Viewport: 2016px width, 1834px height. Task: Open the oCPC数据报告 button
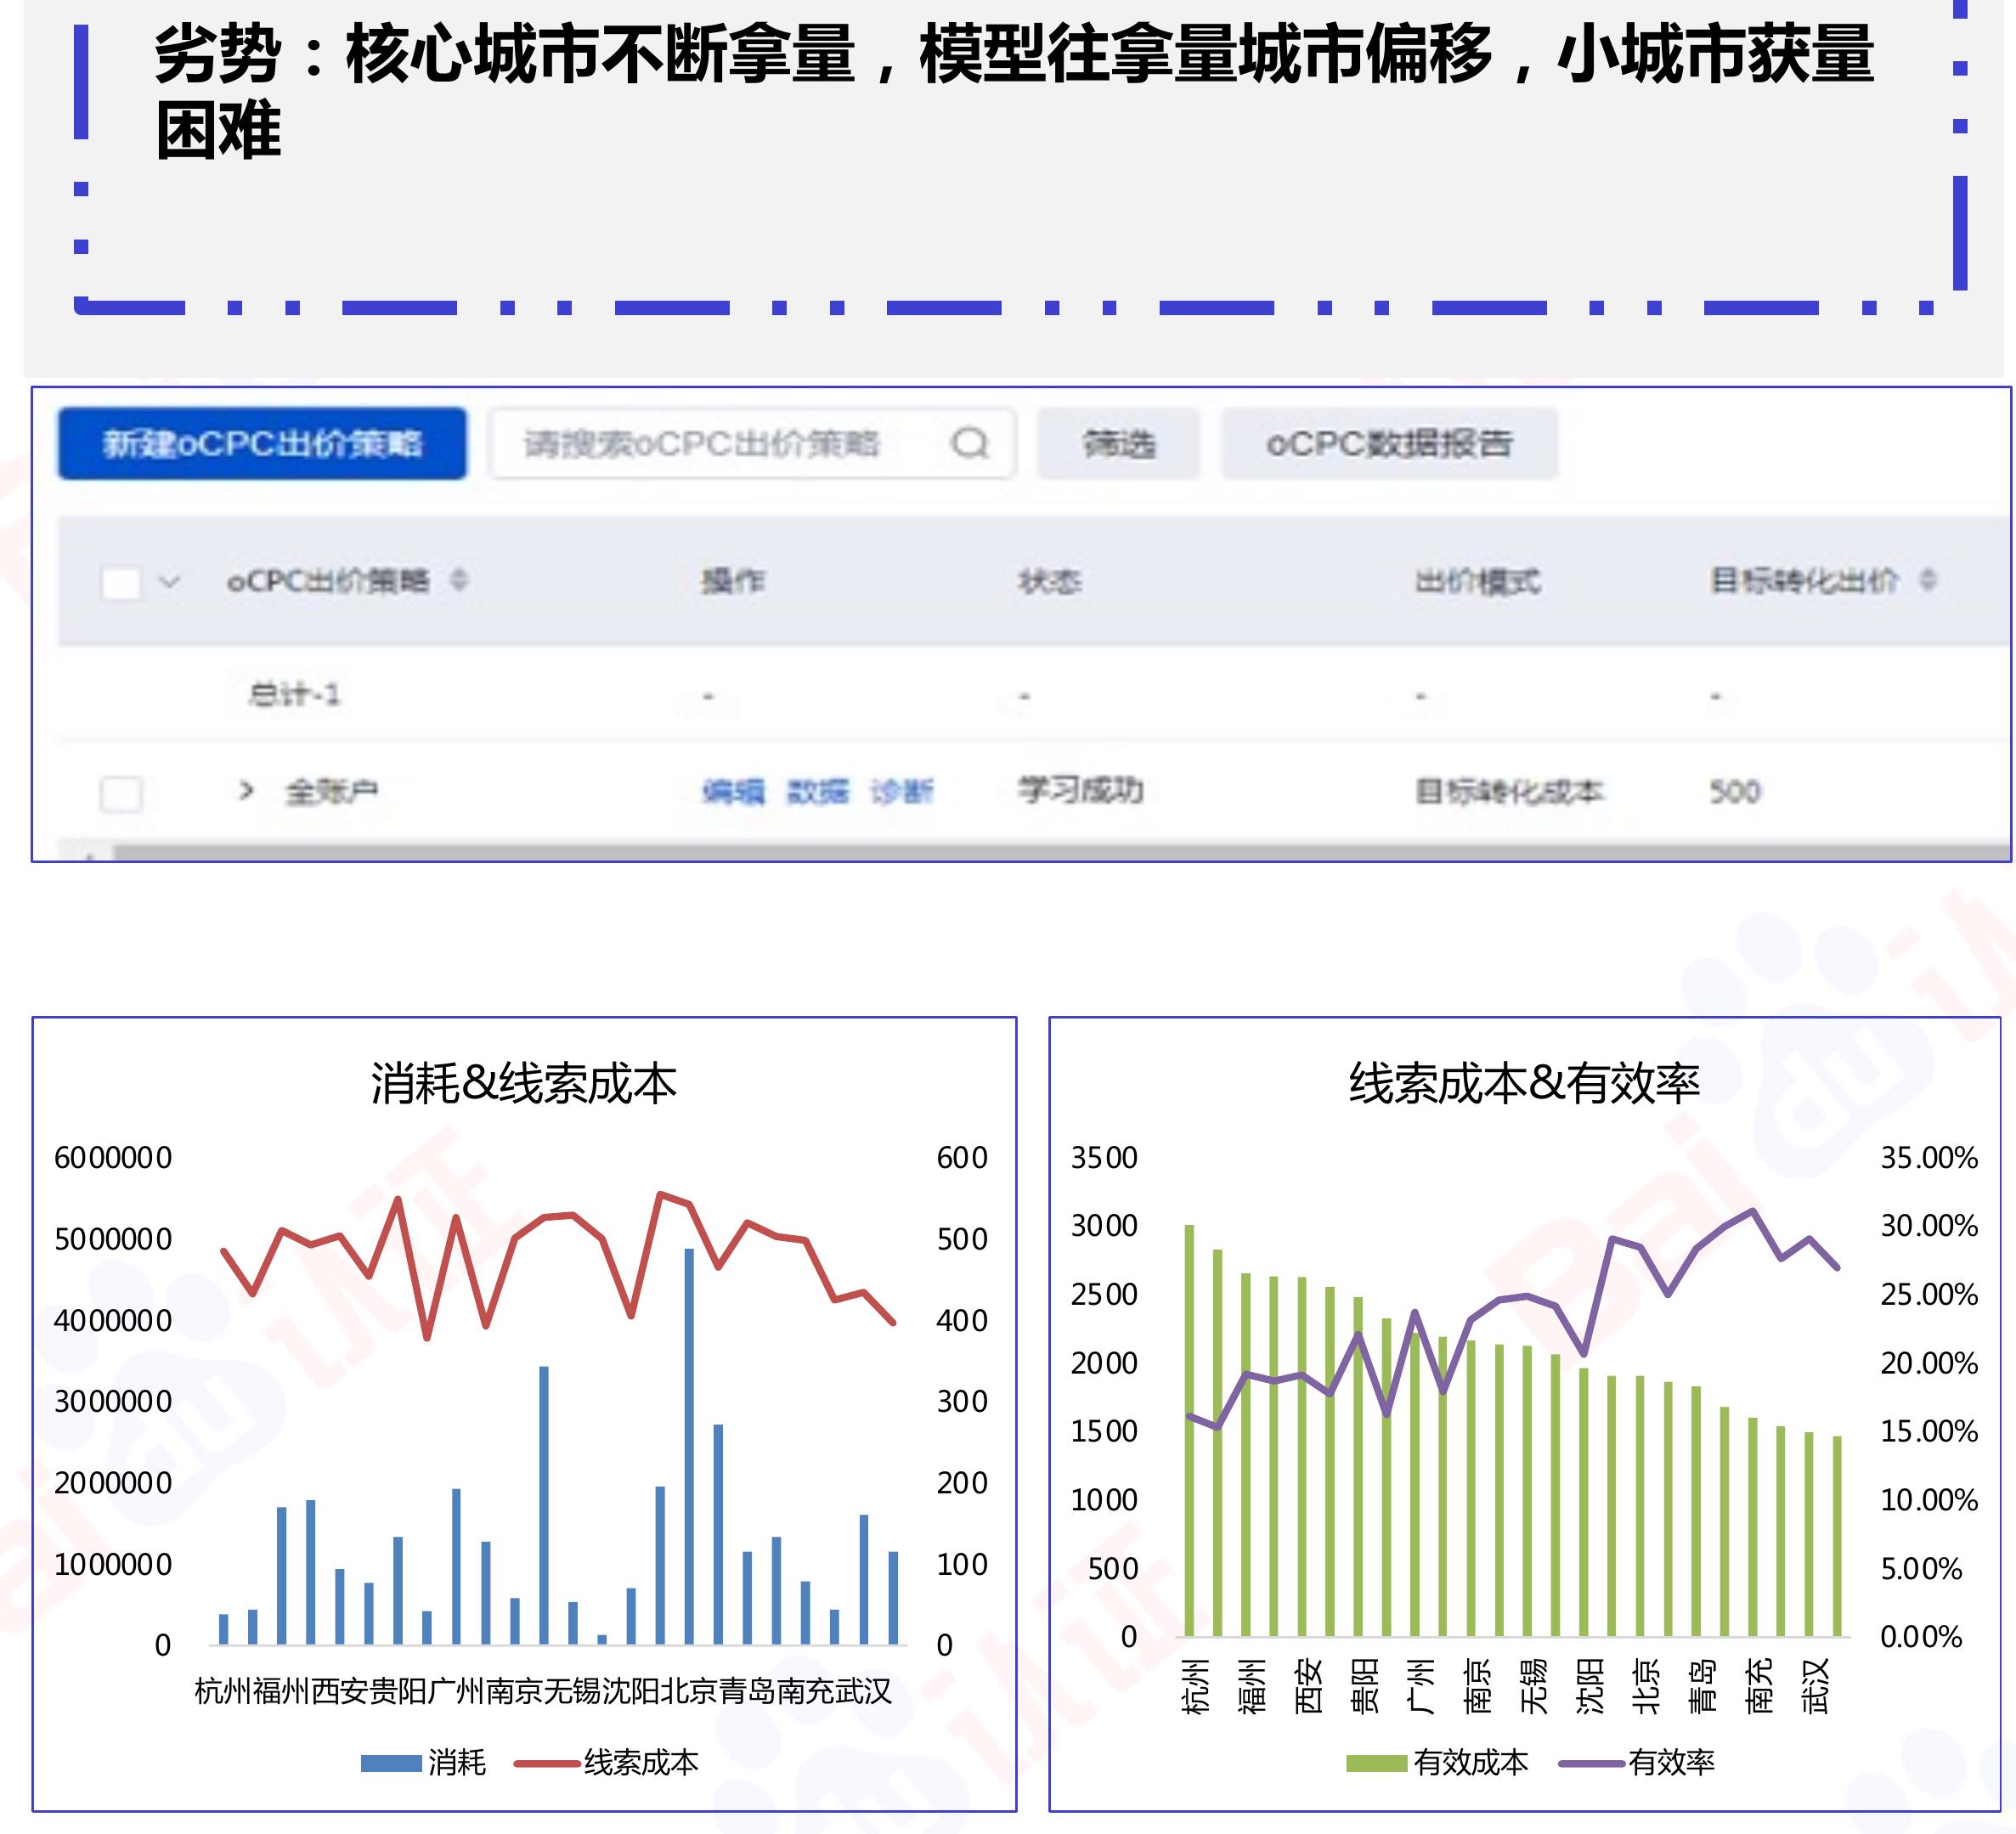click(1389, 443)
